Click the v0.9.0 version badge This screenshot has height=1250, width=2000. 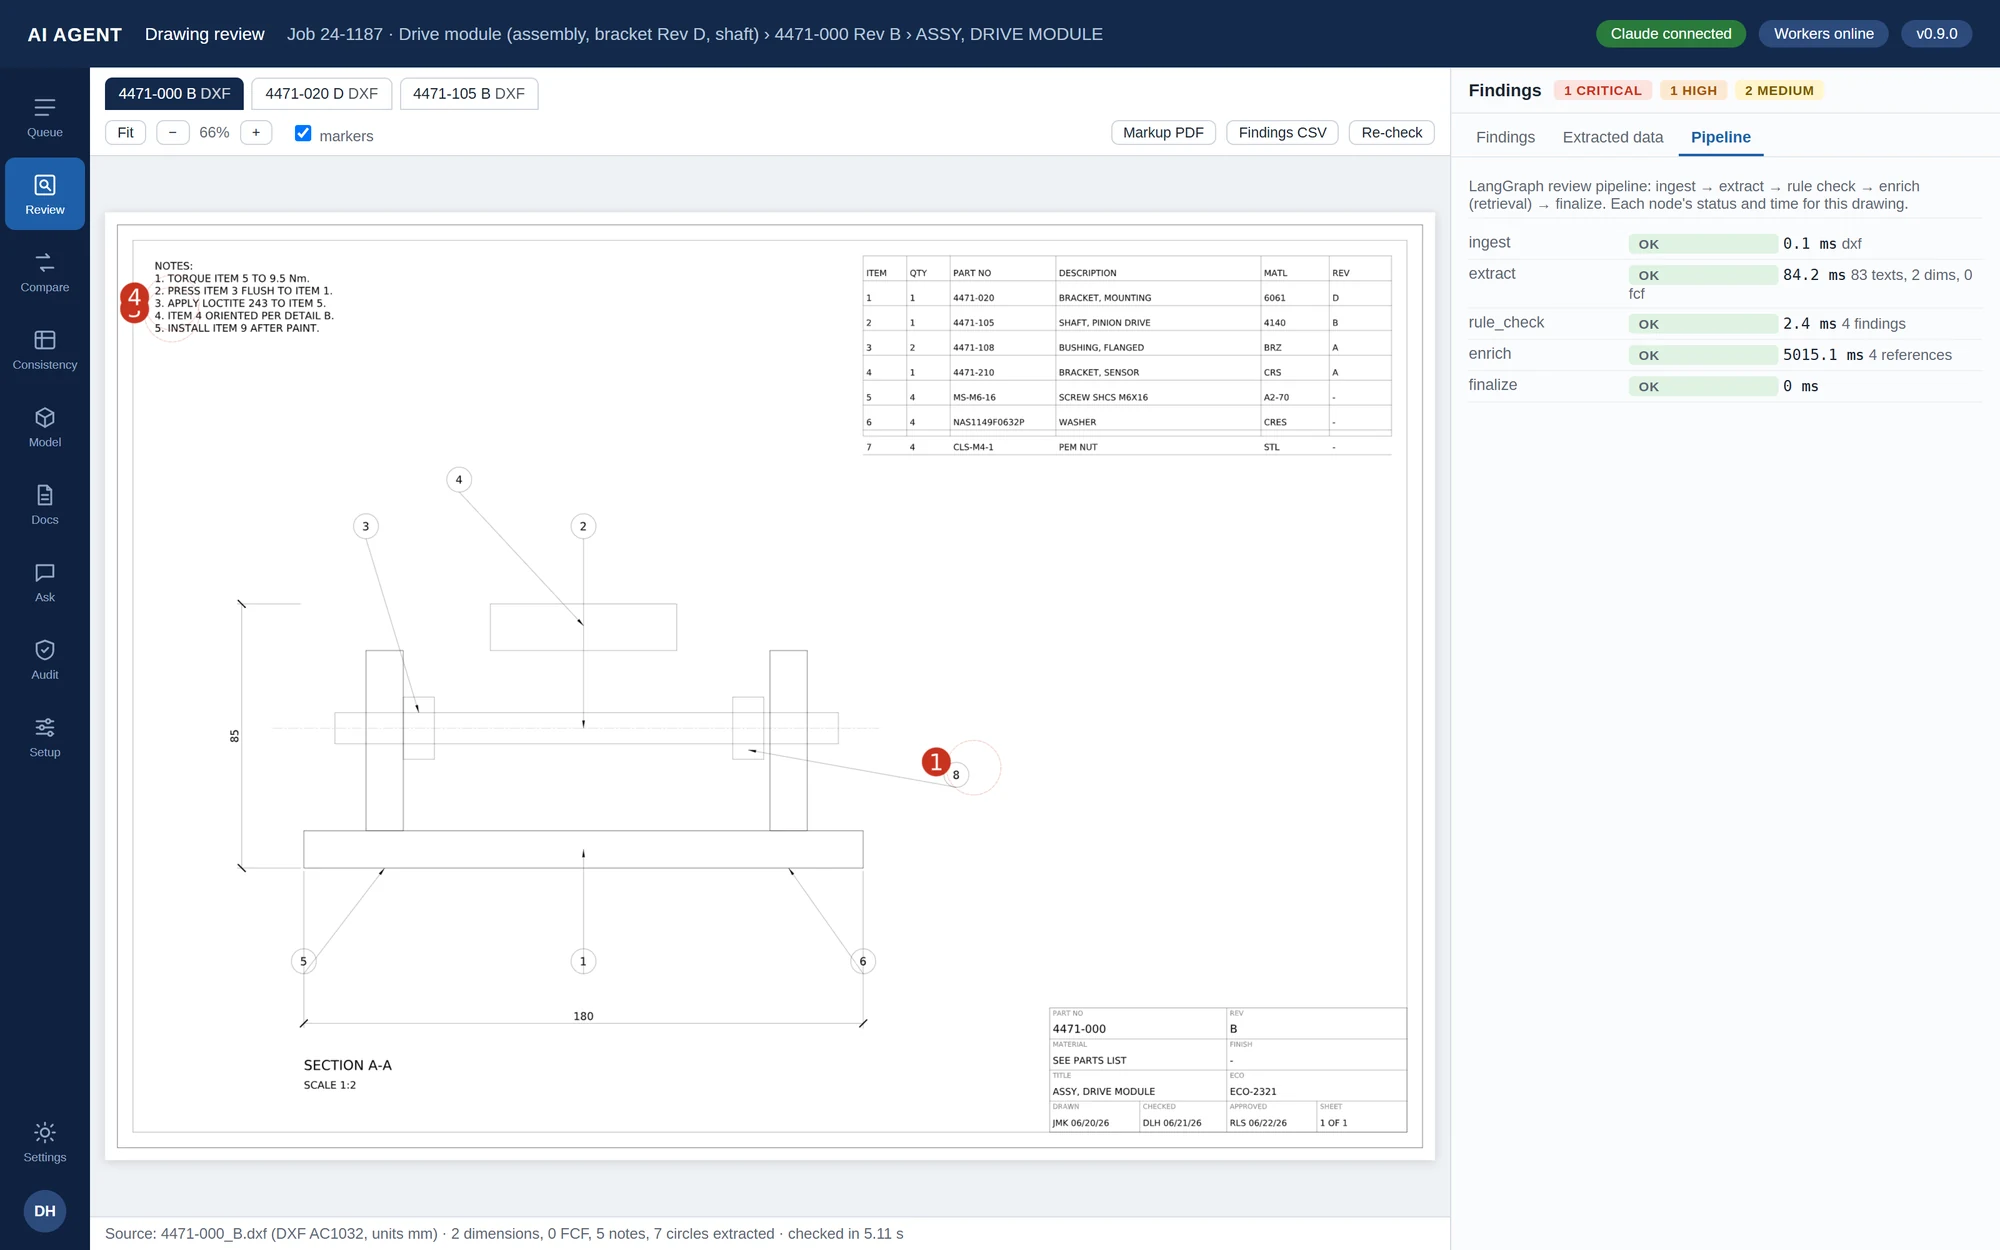pos(1936,34)
